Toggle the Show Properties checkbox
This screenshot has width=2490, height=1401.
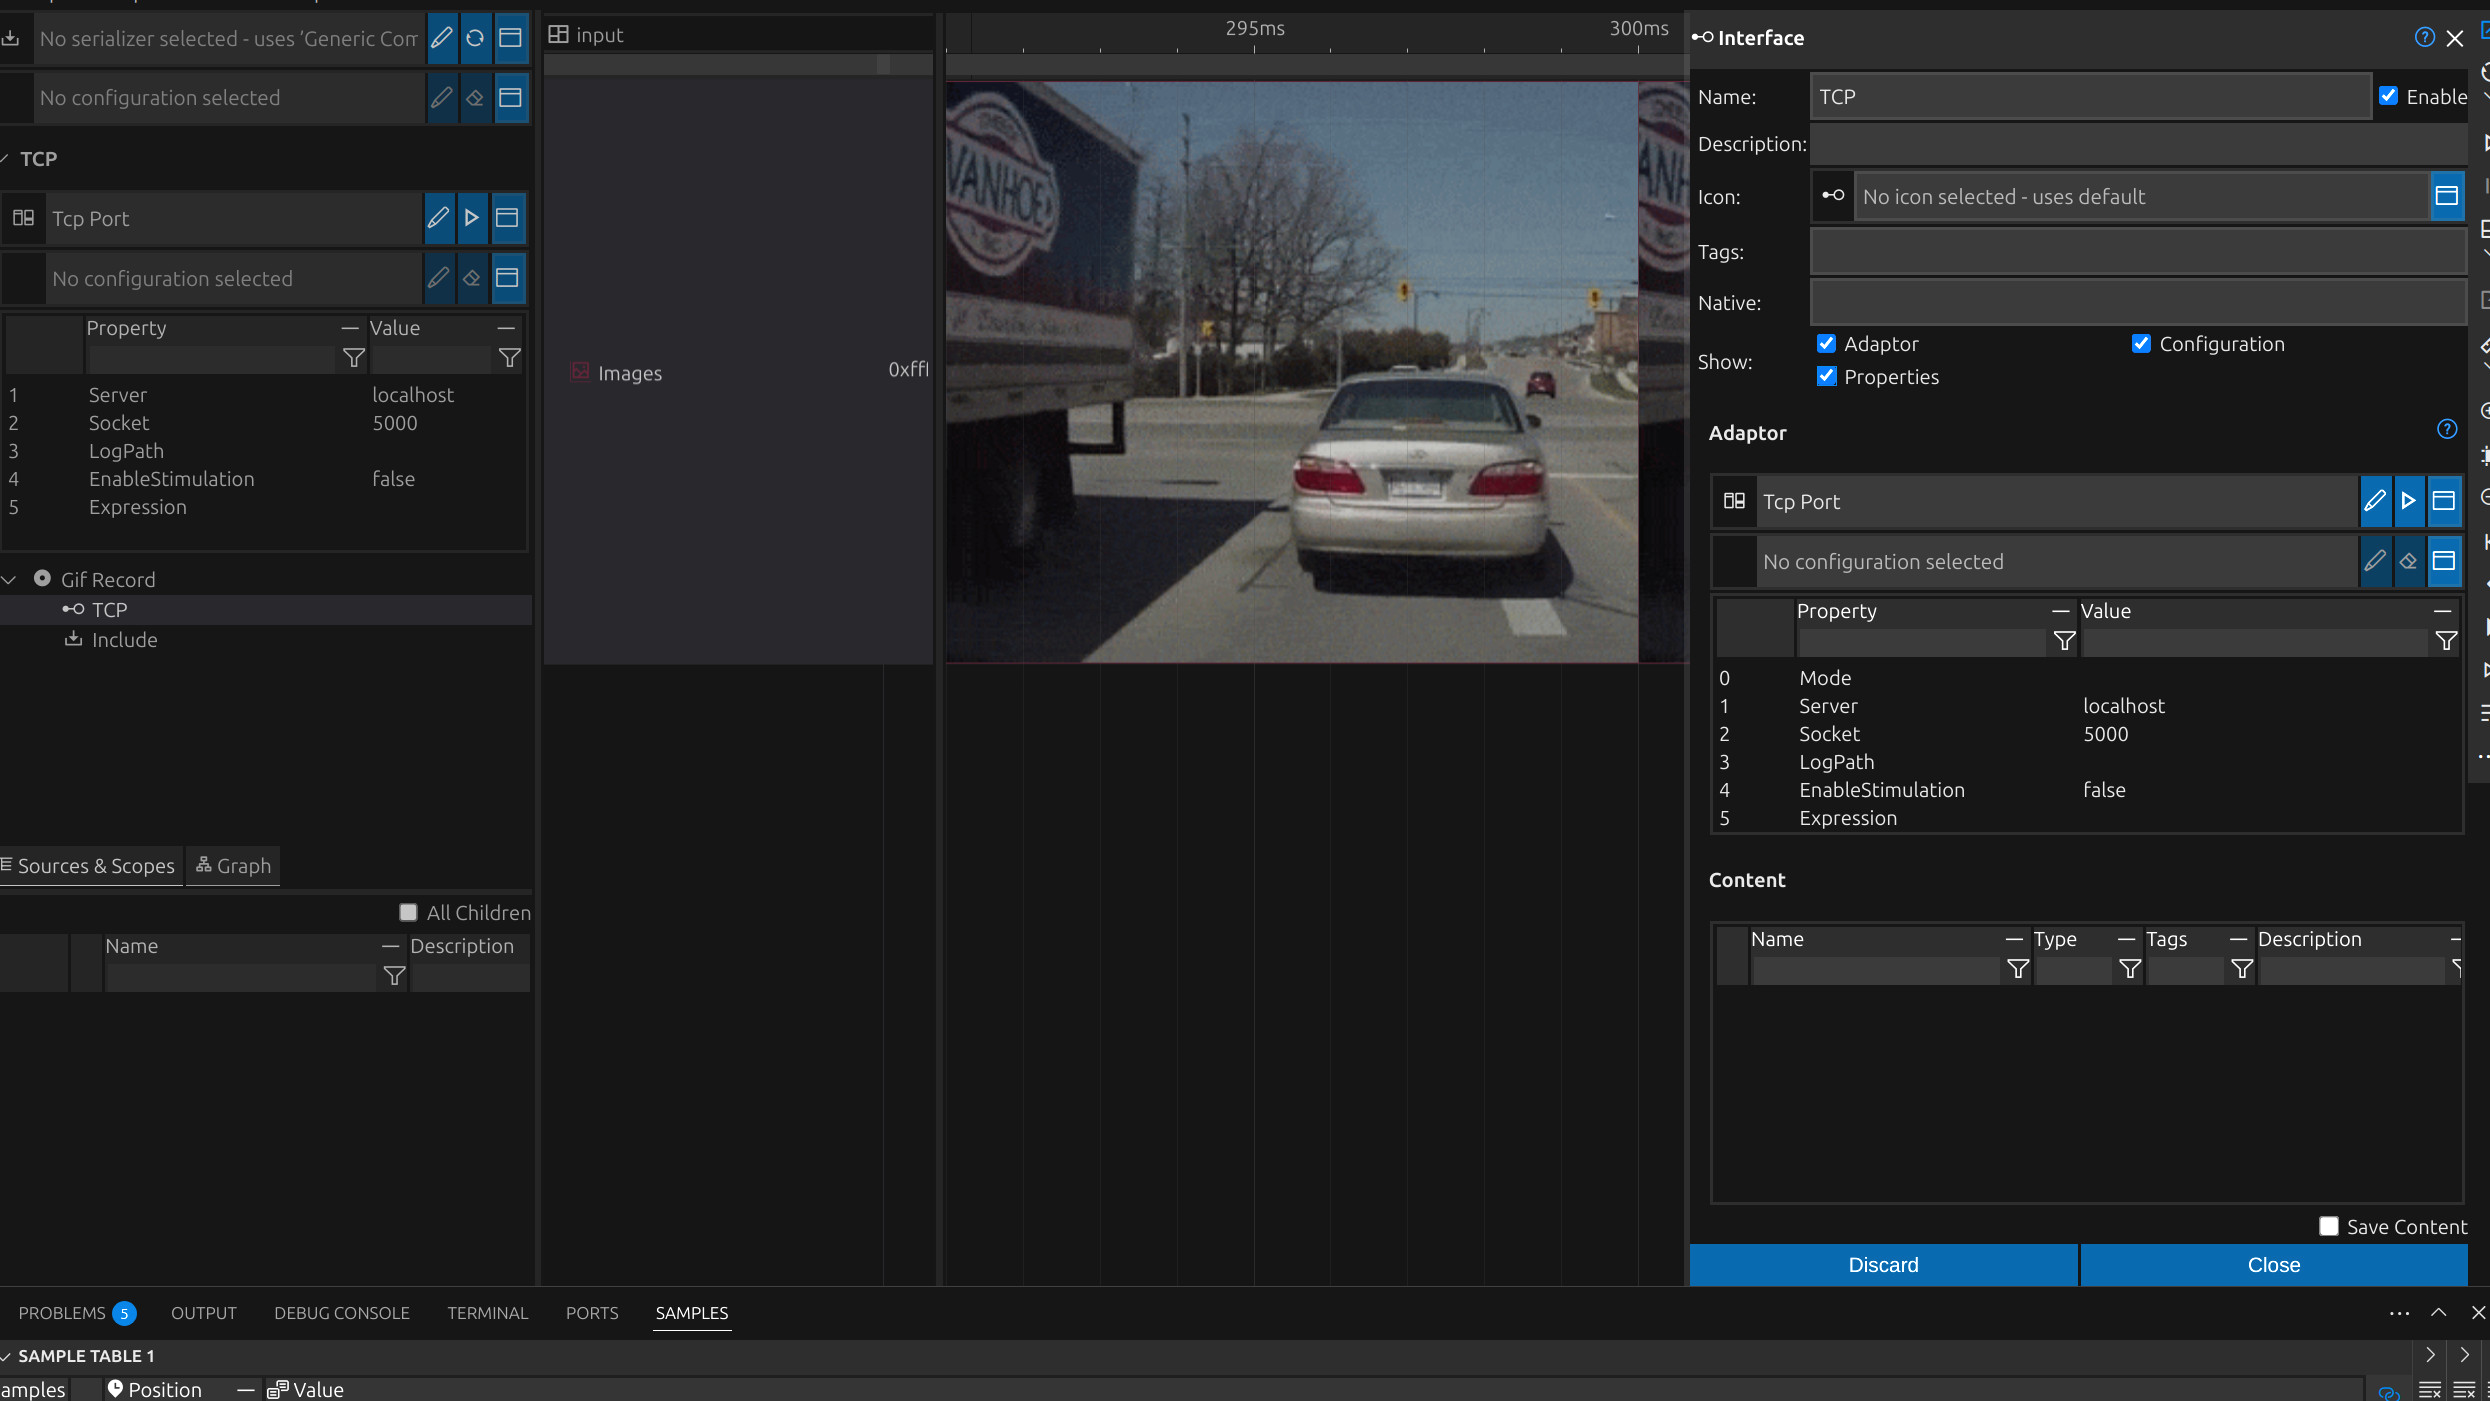1827,376
